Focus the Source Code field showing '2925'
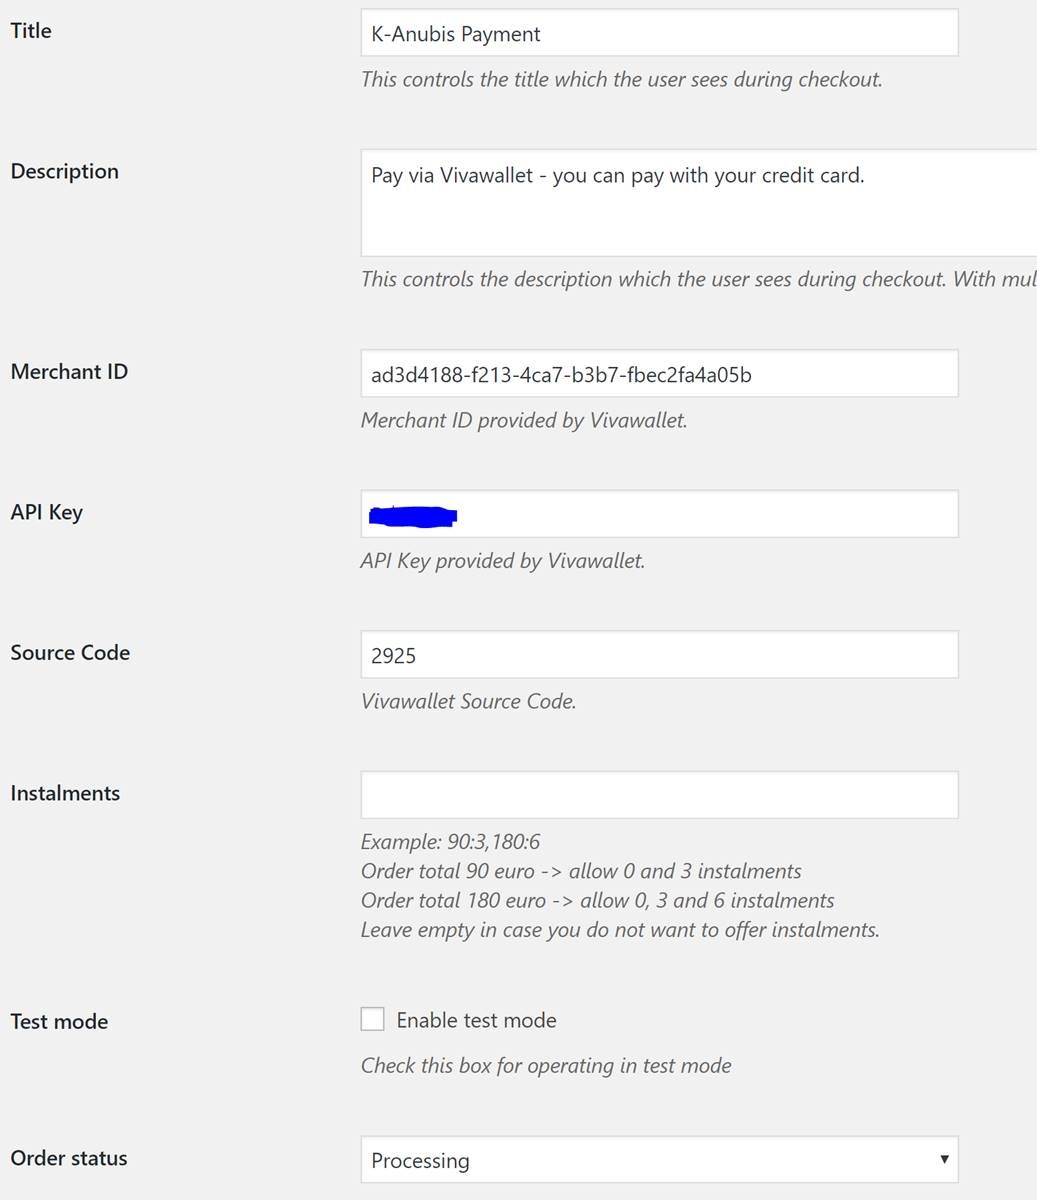This screenshot has height=1200, width=1037. pyautogui.click(x=659, y=654)
